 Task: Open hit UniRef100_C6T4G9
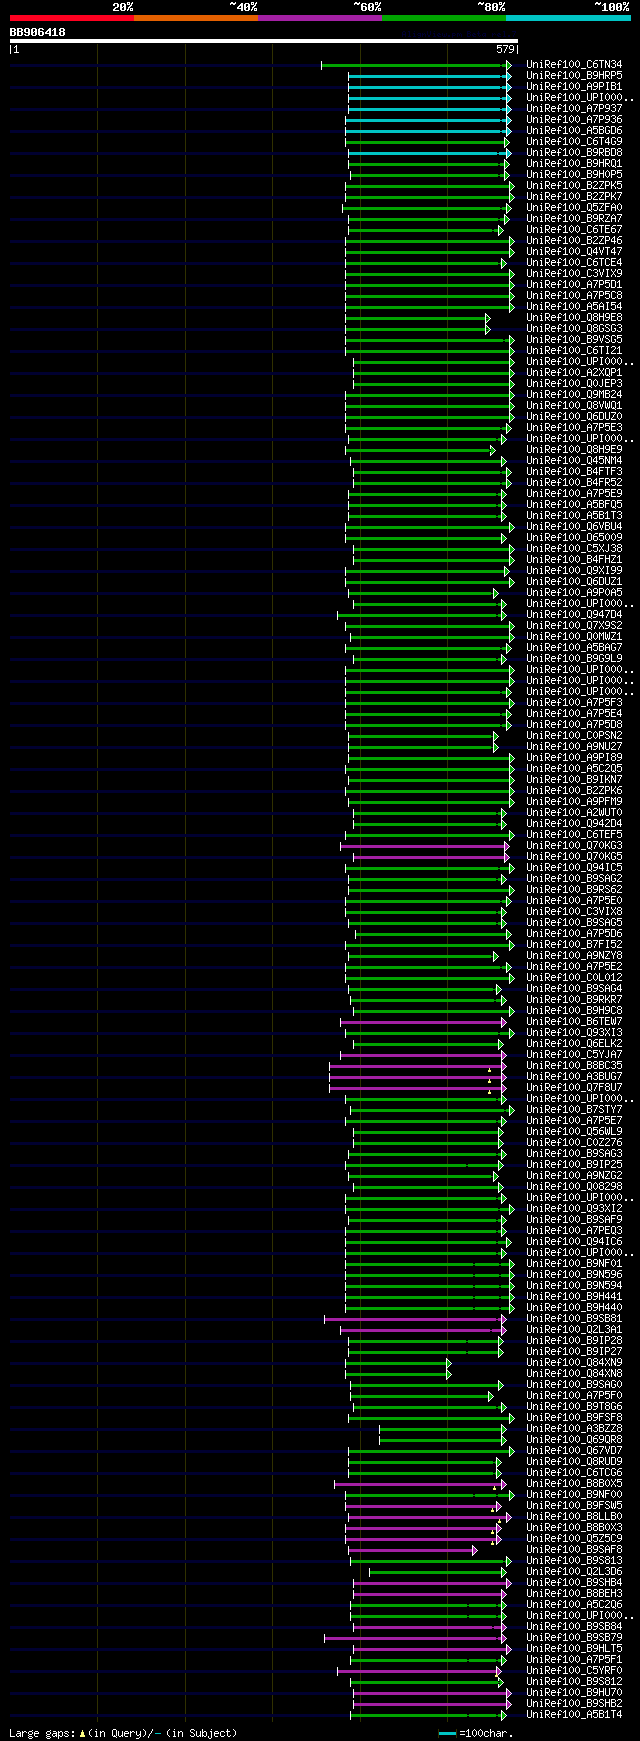574,142
